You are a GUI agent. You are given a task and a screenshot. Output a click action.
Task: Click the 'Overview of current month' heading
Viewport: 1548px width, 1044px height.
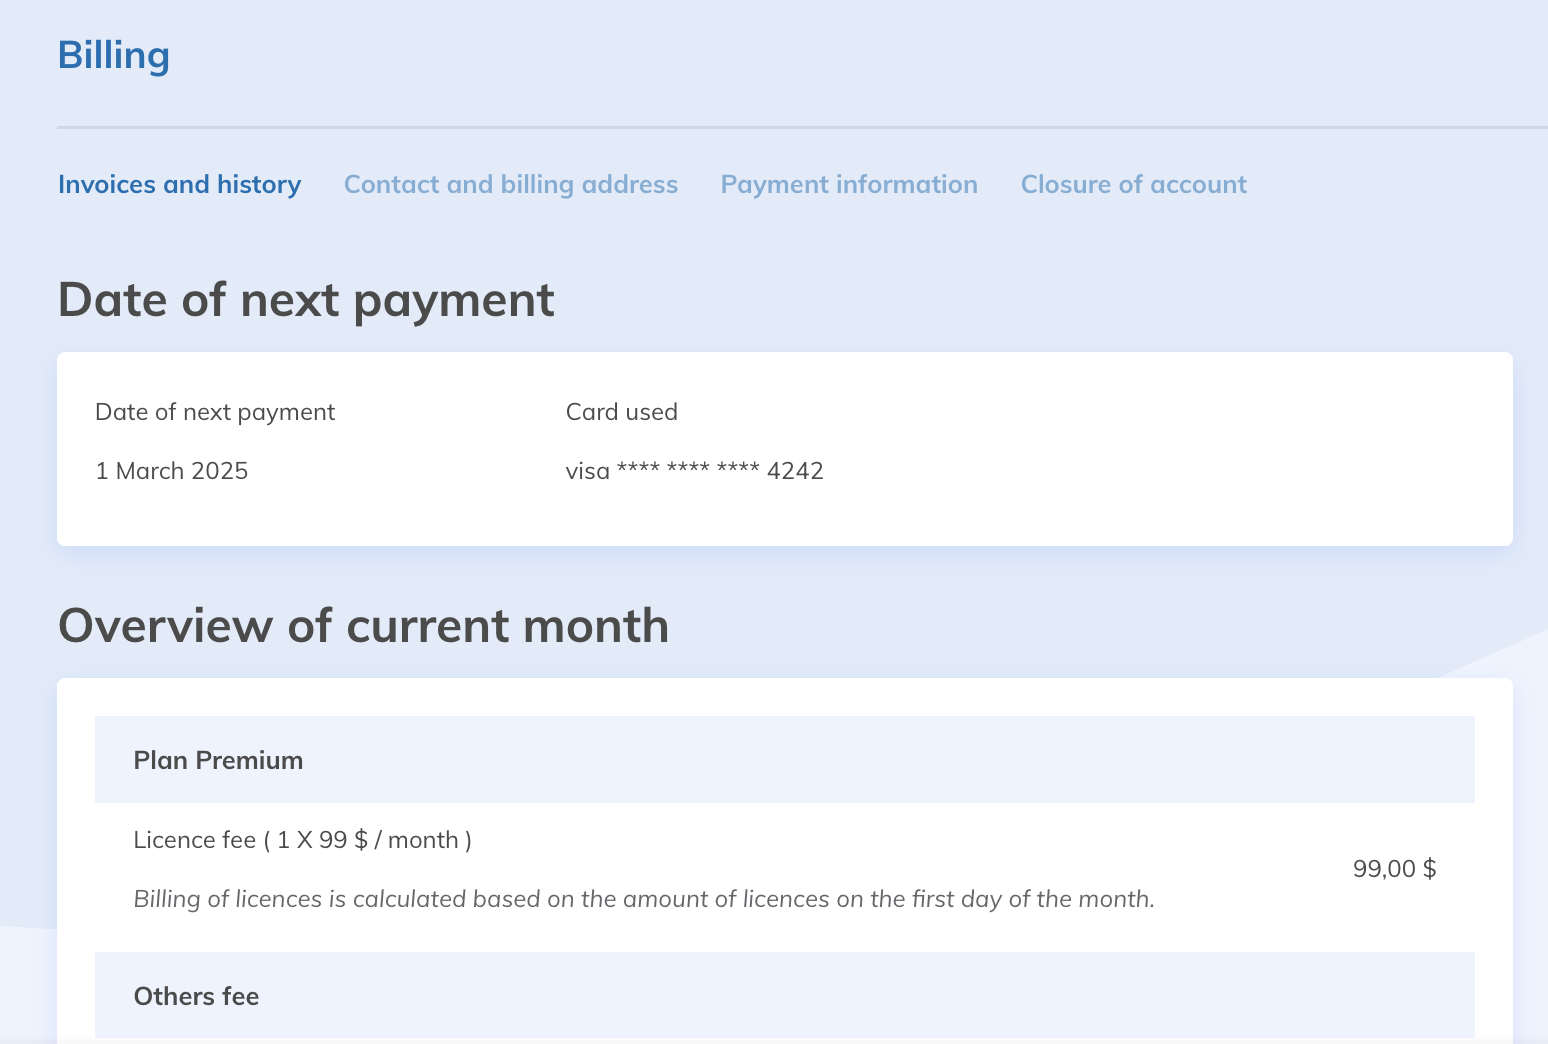tap(363, 626)
